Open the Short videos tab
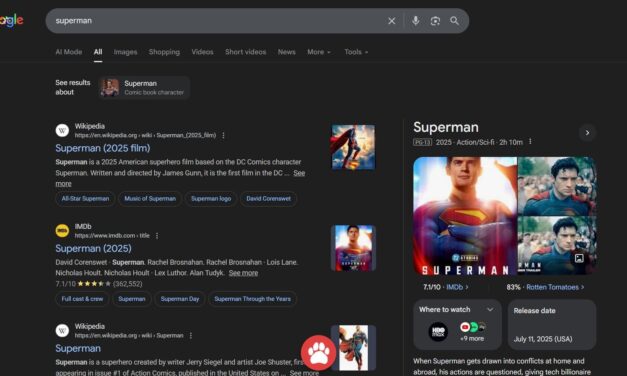This screenshot has width=627, height=376. click(246, 52)
